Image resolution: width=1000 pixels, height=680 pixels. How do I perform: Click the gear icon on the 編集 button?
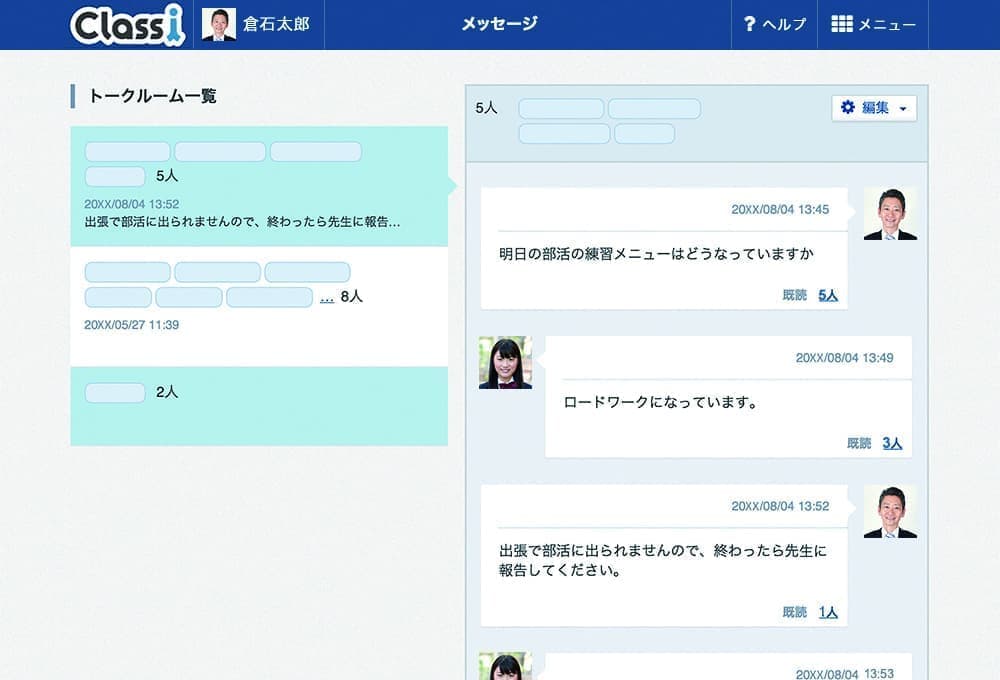pos(846,107)
